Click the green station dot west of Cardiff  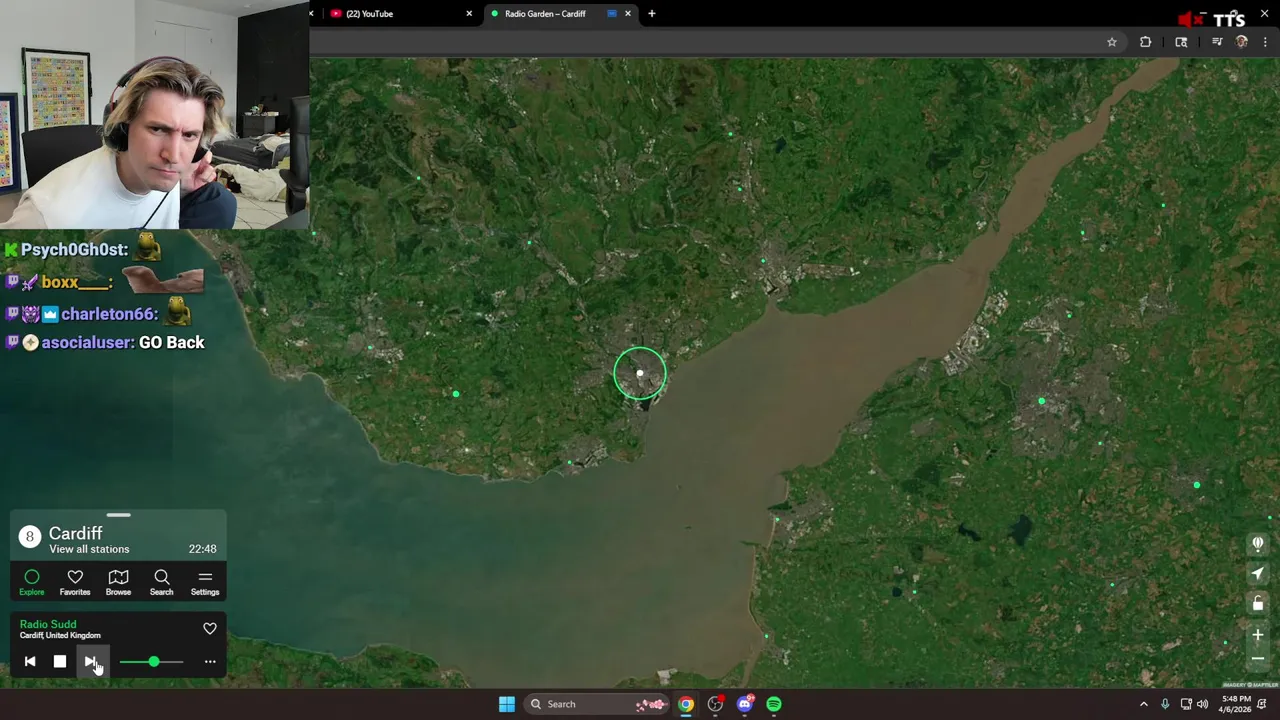click(456, 394)
